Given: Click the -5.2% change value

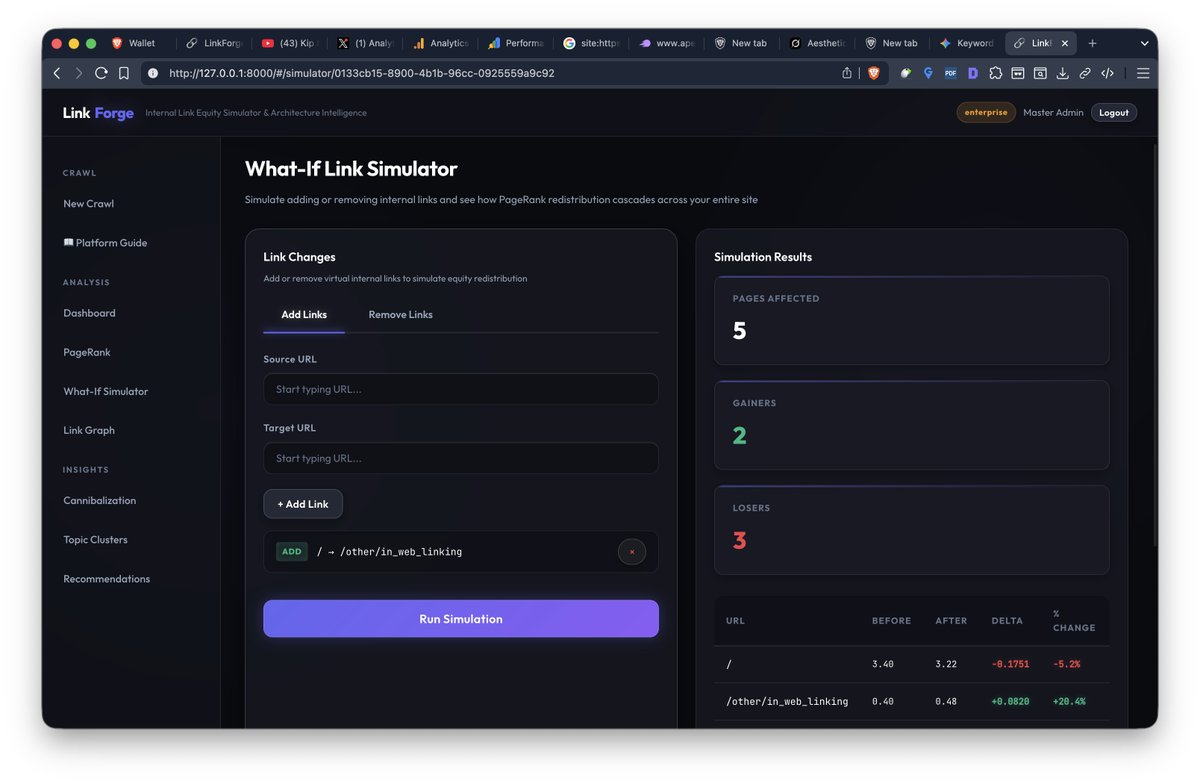Looking at the screenshot, I should click(1066, 664).
